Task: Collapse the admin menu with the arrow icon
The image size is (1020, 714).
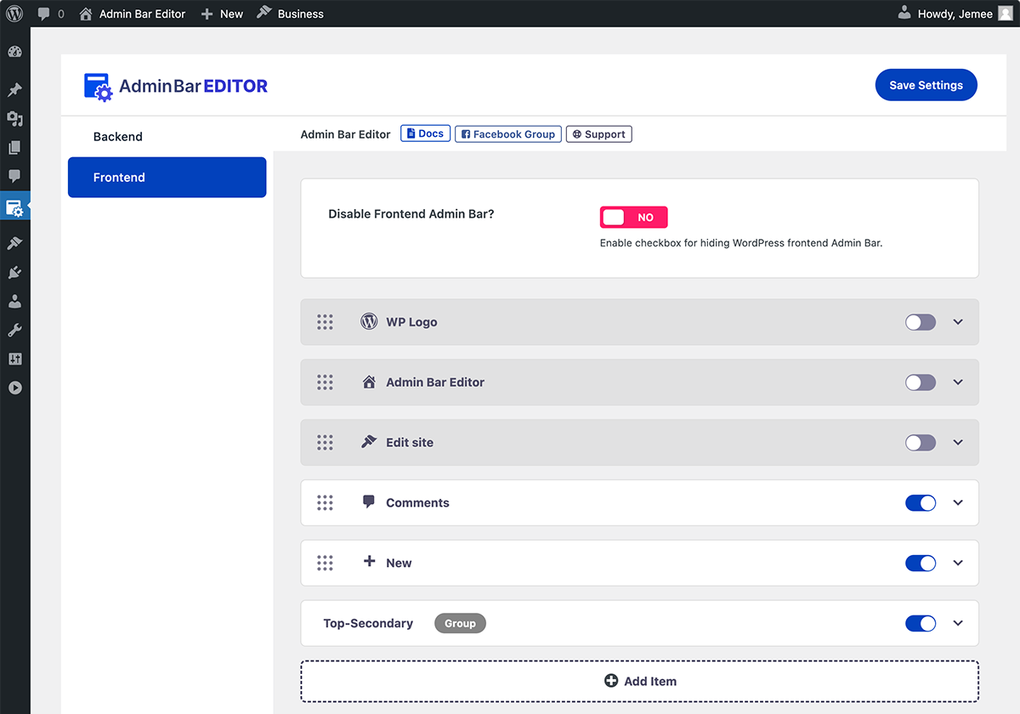Action: point(15,387)
